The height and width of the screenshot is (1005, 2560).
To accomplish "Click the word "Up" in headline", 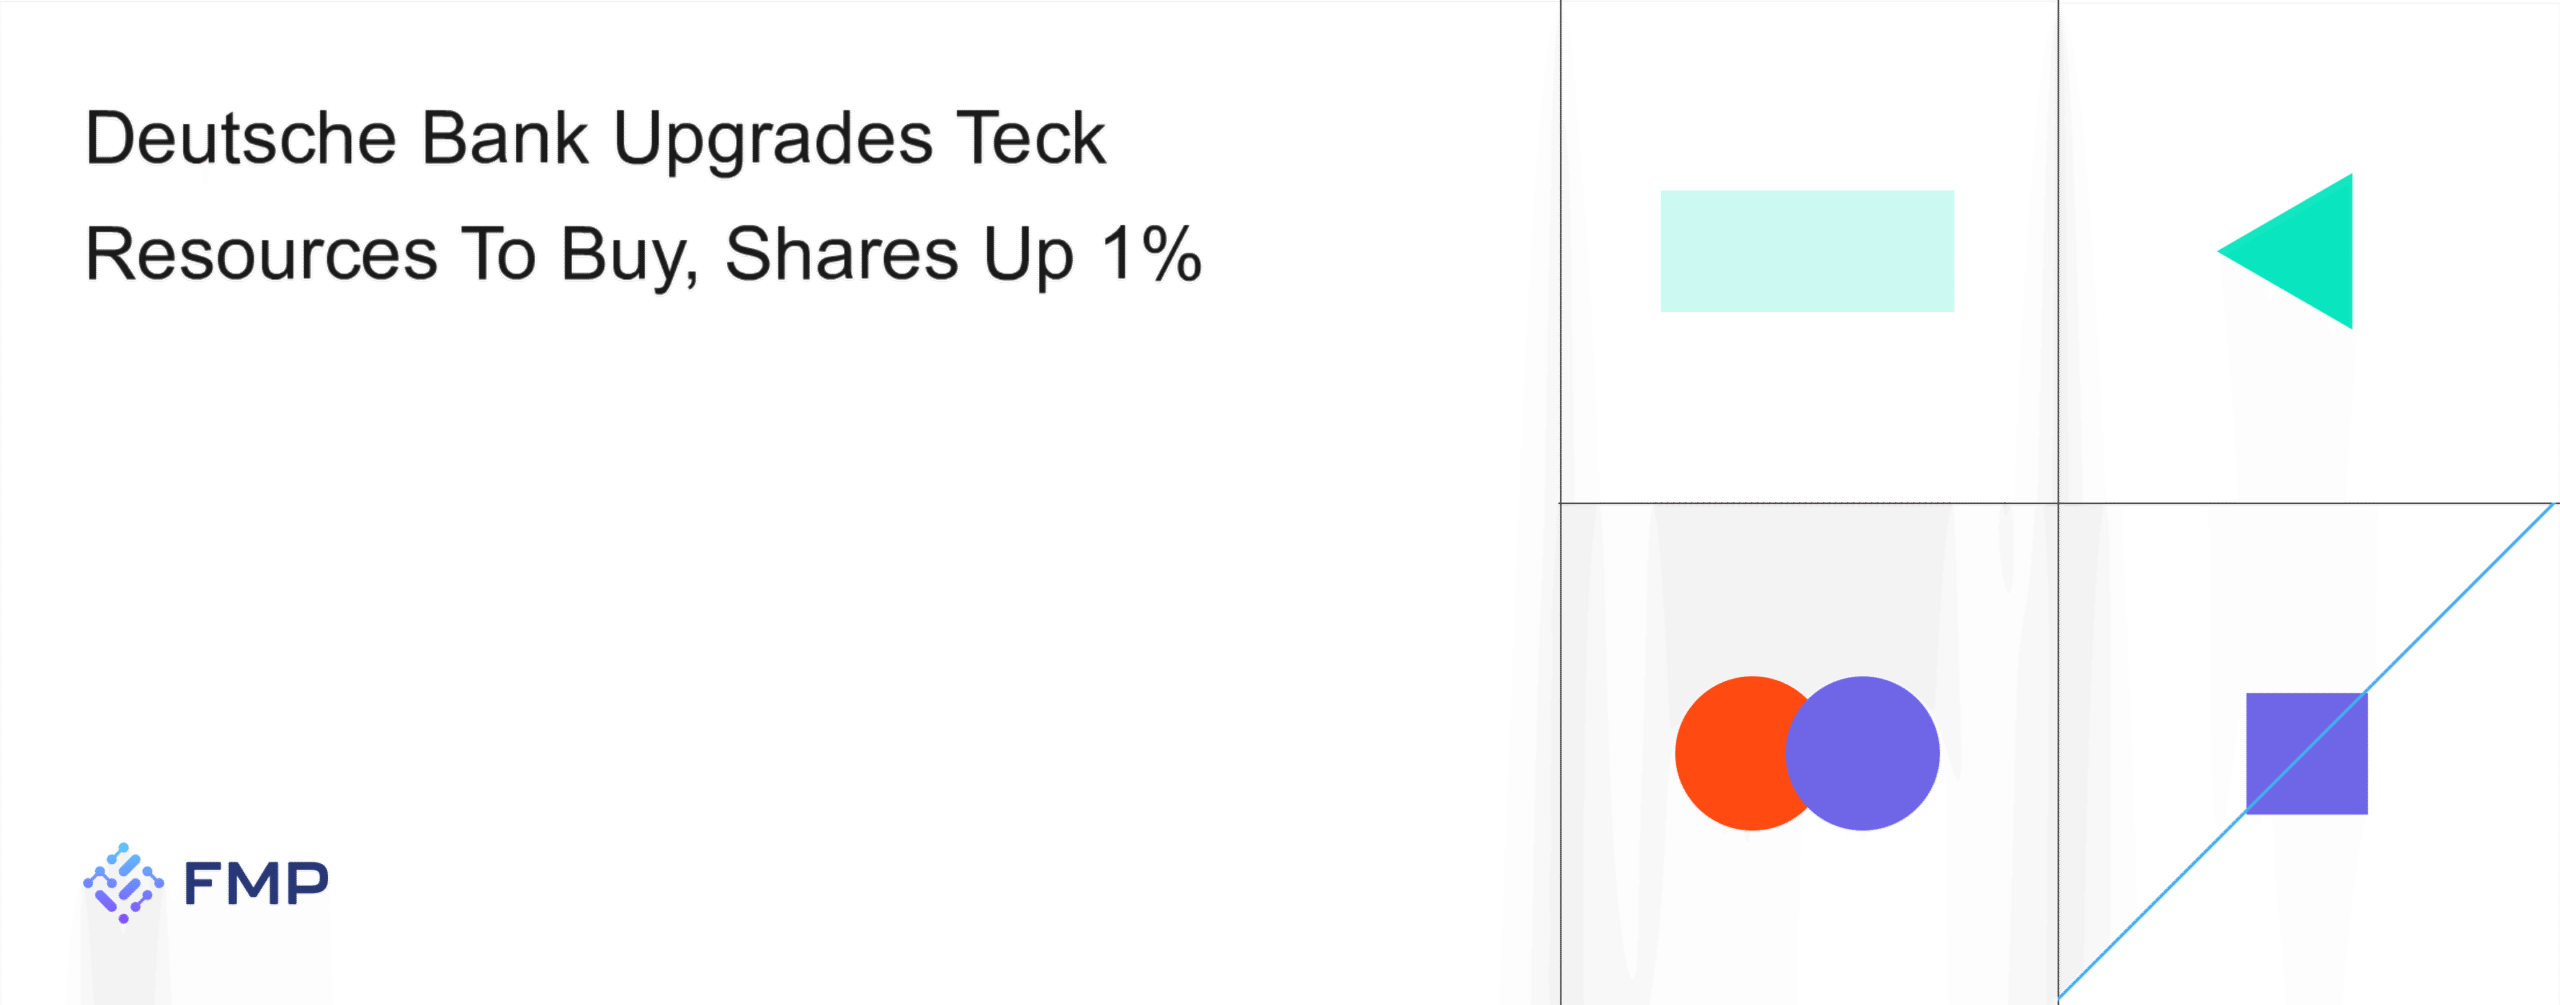I will point(1028,256).
